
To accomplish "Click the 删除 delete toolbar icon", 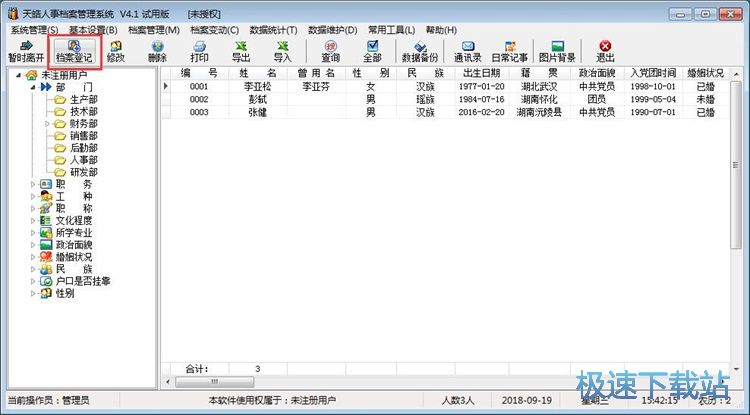I will [x=157, y=51].
